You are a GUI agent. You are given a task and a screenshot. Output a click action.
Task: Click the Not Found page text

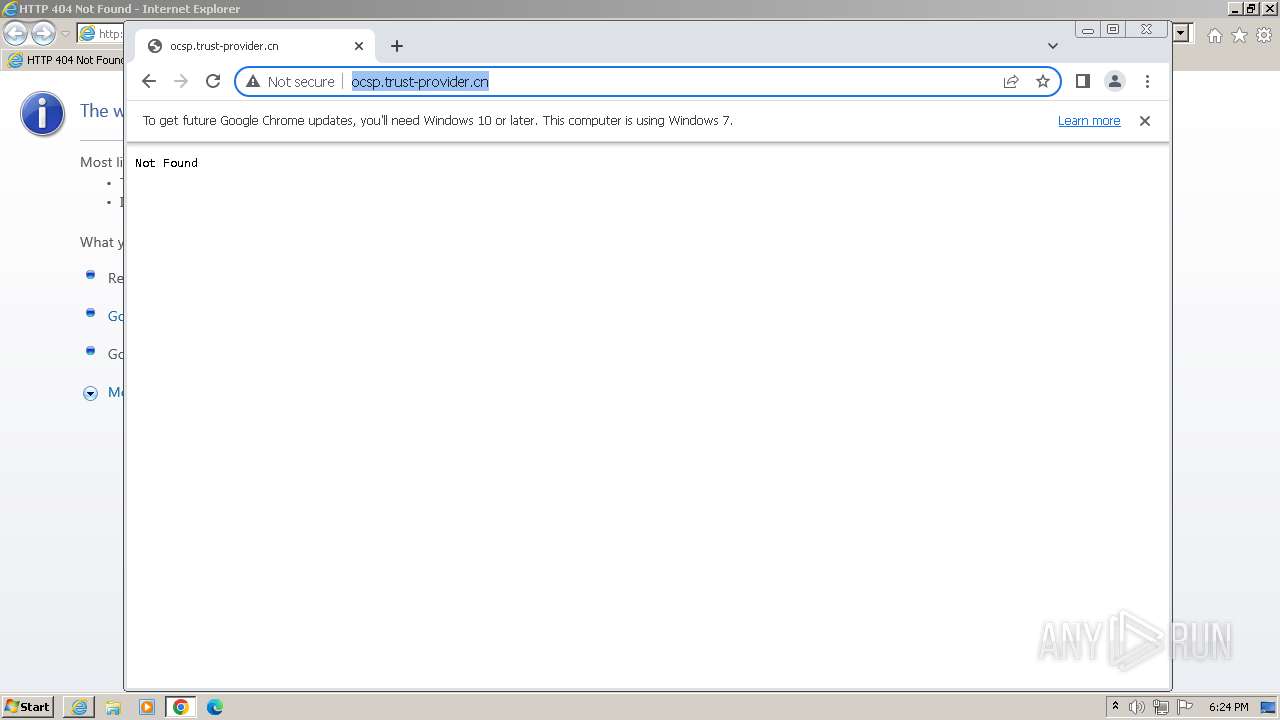(166, 163)
